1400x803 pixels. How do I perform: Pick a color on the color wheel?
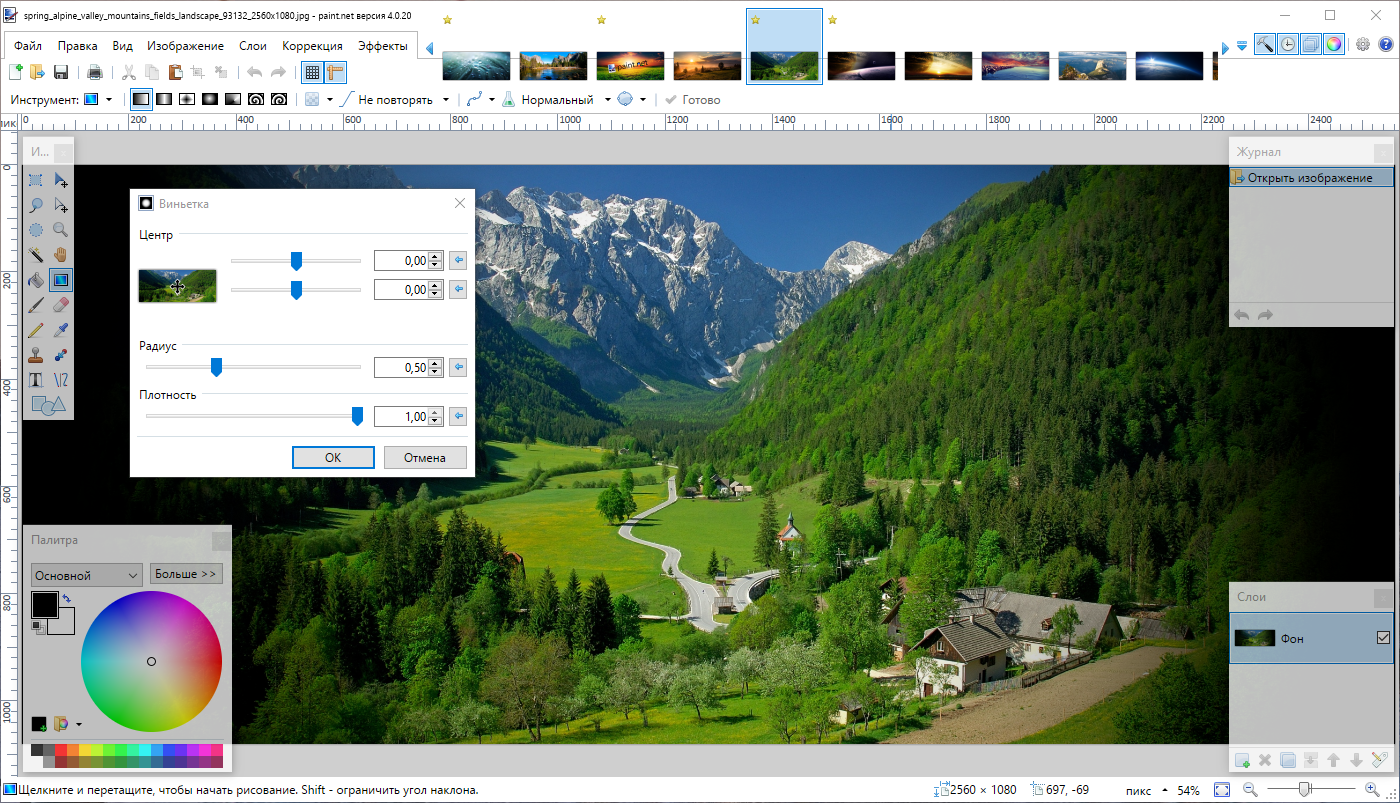(x=151, y=661)
